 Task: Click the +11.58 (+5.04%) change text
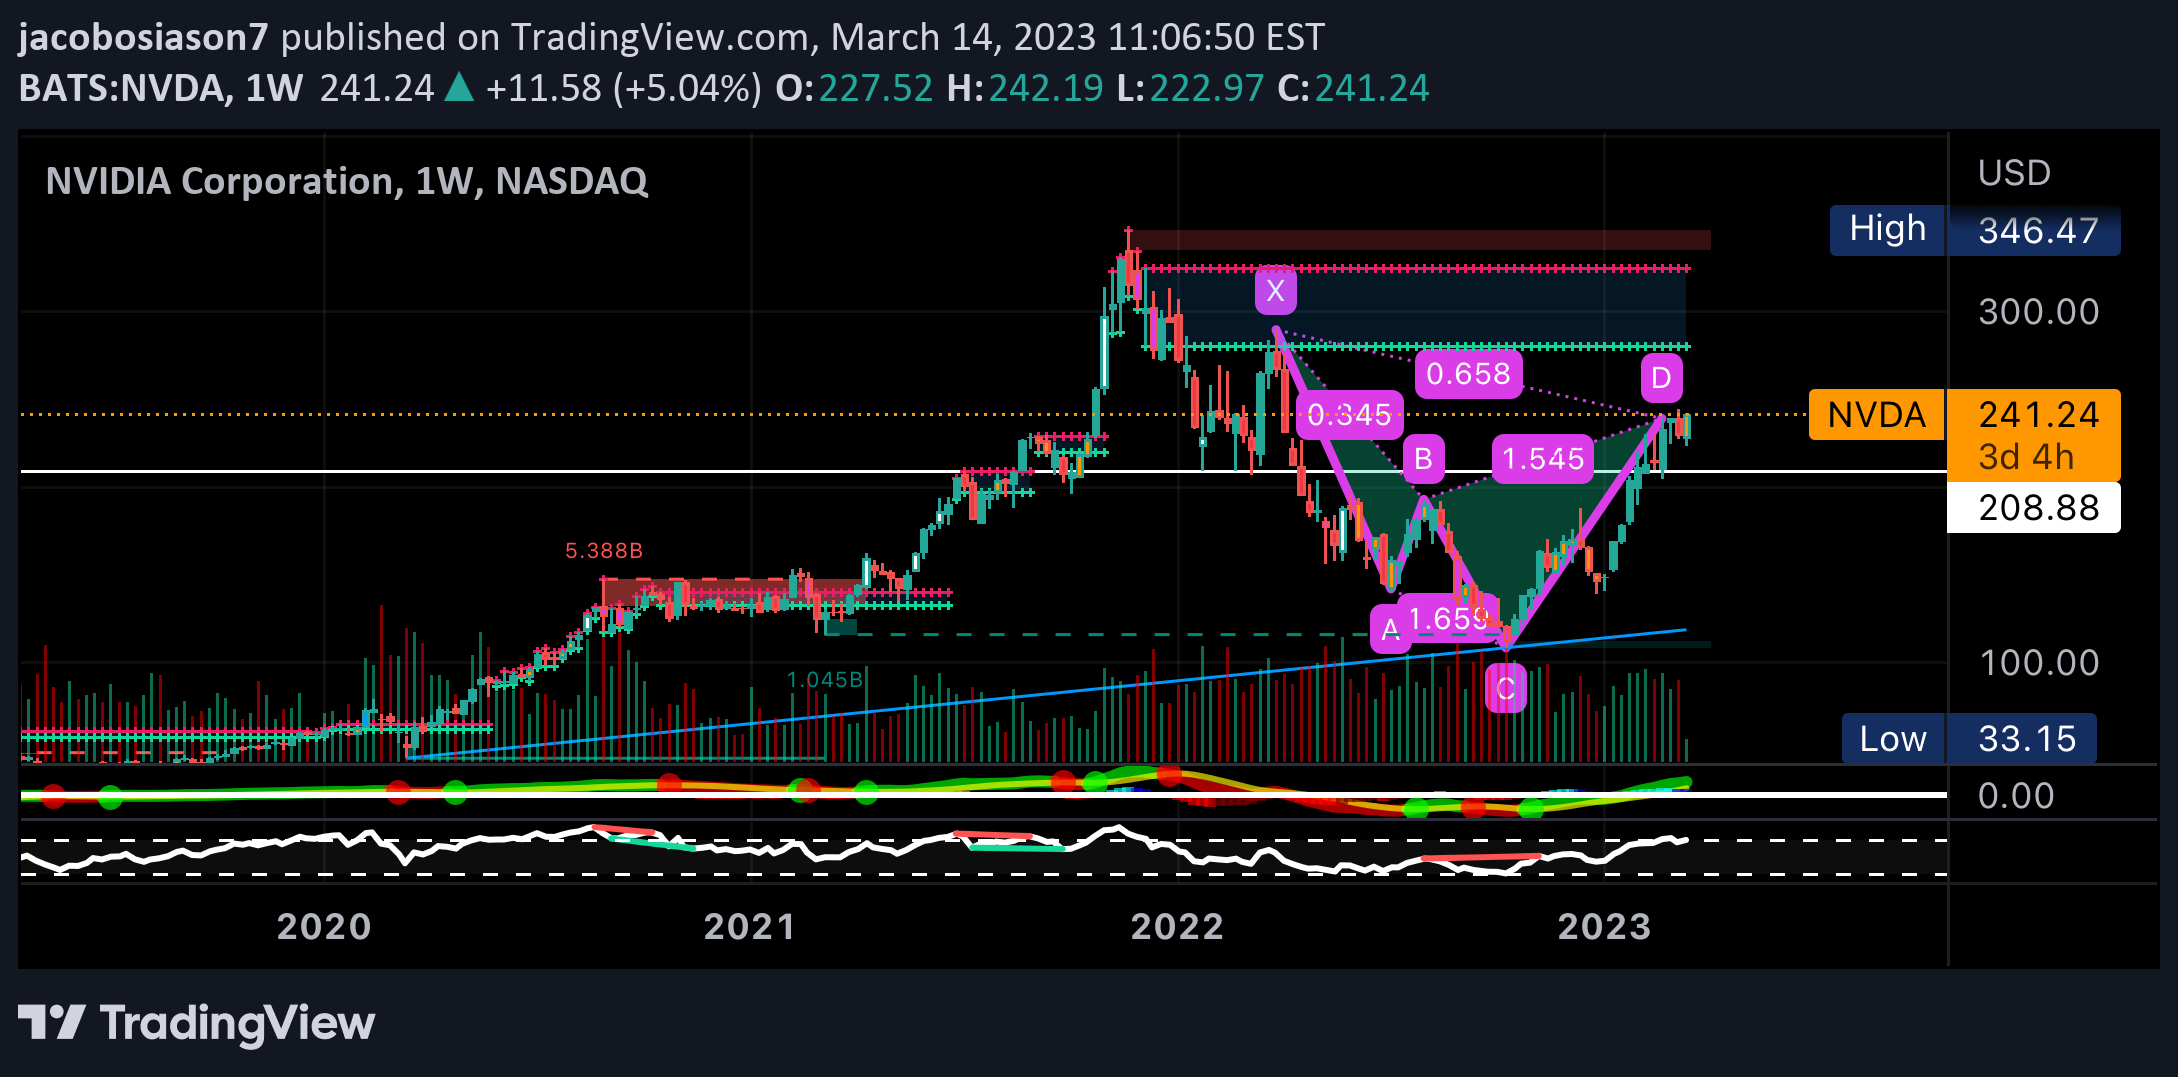pos(624,88)
